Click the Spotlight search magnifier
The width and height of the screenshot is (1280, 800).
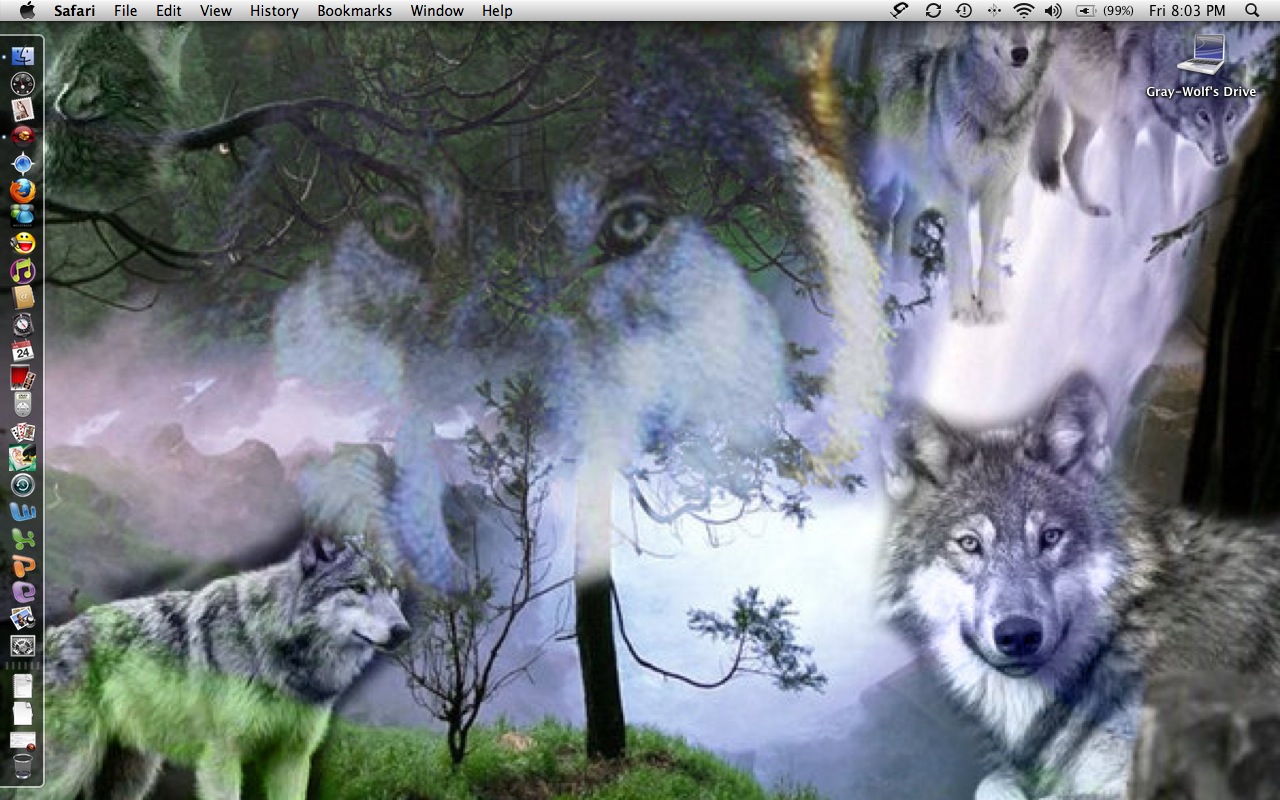[1252, 10]
